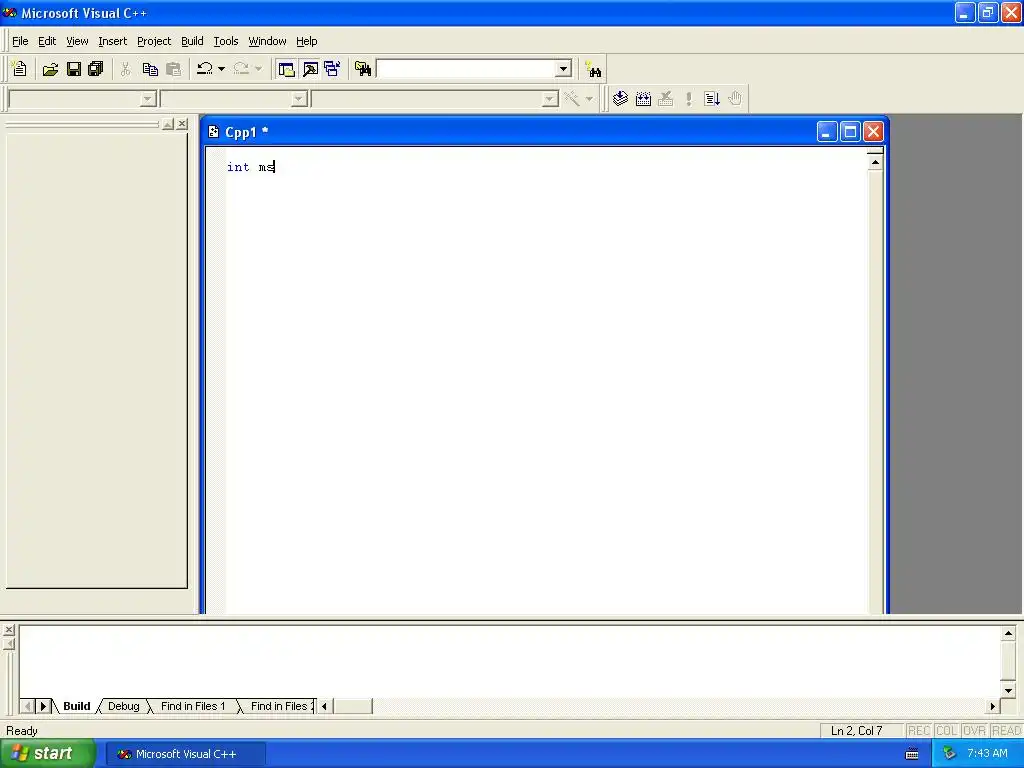Switch to Find in Files 2 tab

click(x=281, y=706)
